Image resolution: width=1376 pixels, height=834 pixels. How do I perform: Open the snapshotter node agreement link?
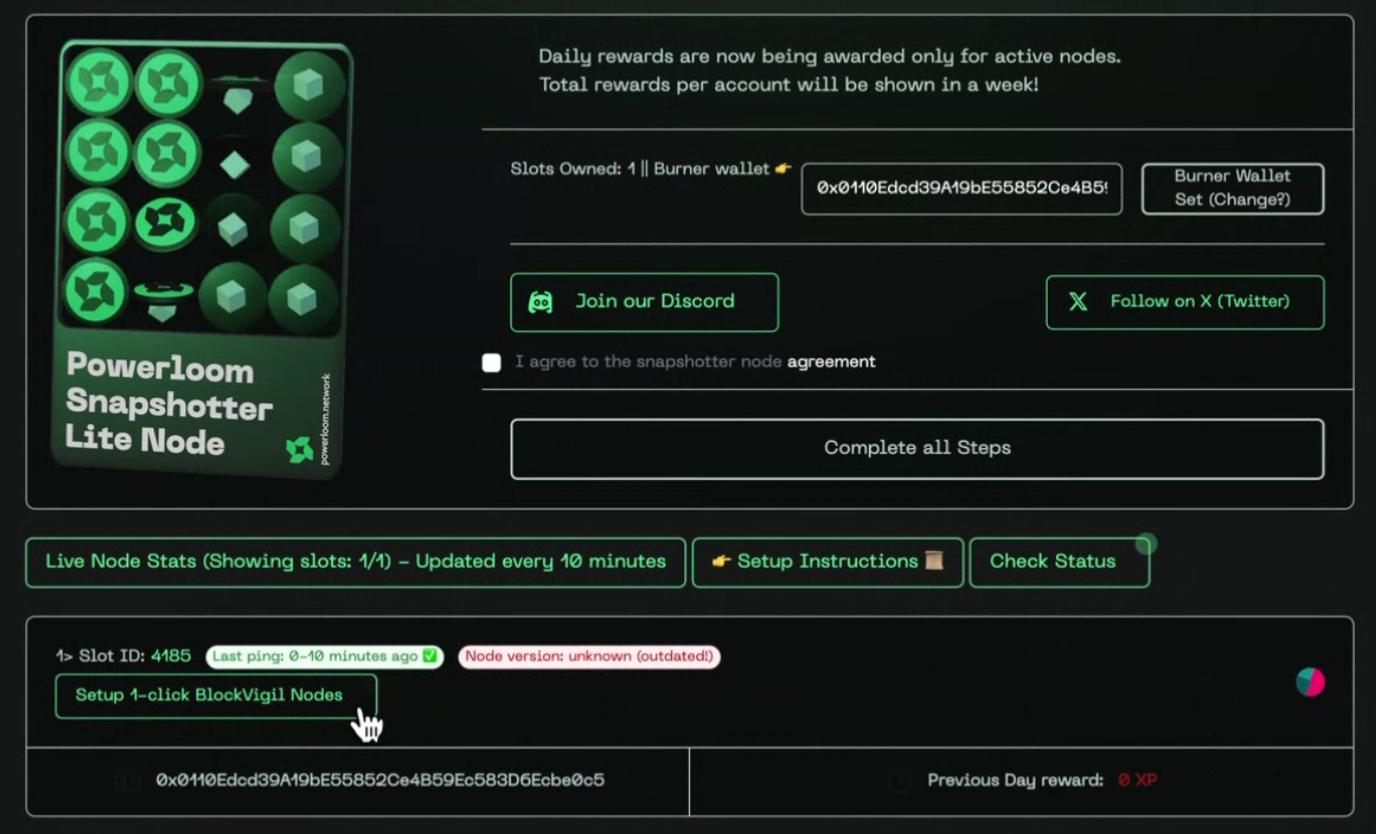tap(831, 362)
